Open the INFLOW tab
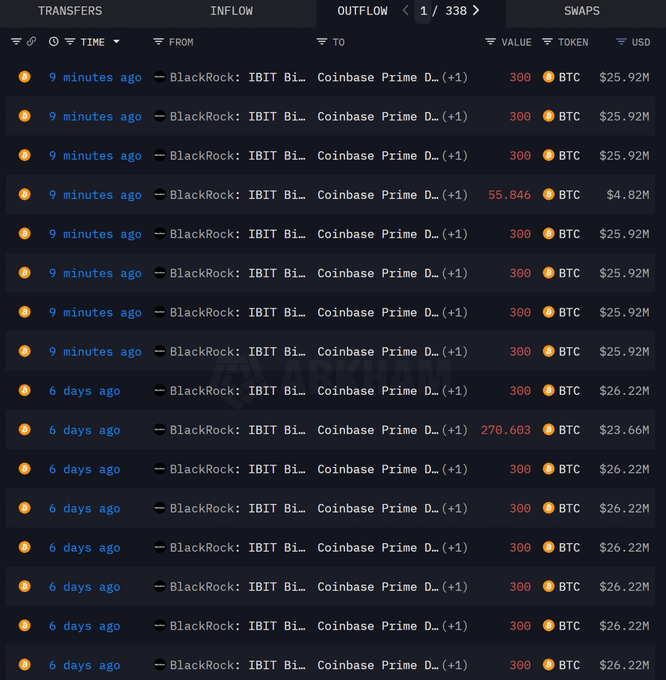 pyautogui.click(x=231, y=11)
